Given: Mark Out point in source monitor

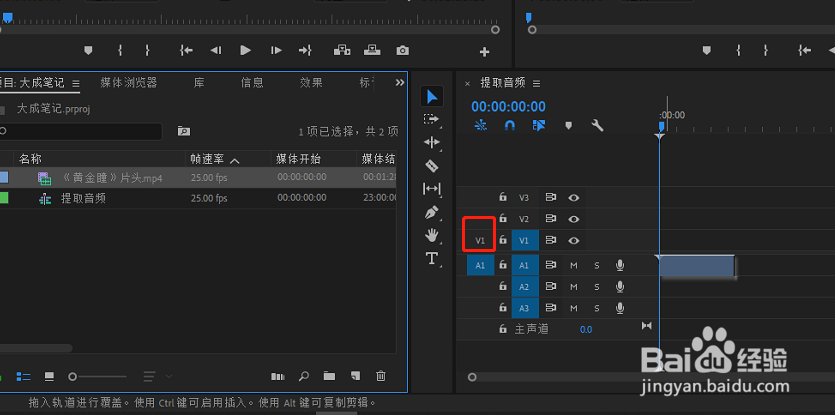Looking at the screenshot, I should (x=147, y=51).
